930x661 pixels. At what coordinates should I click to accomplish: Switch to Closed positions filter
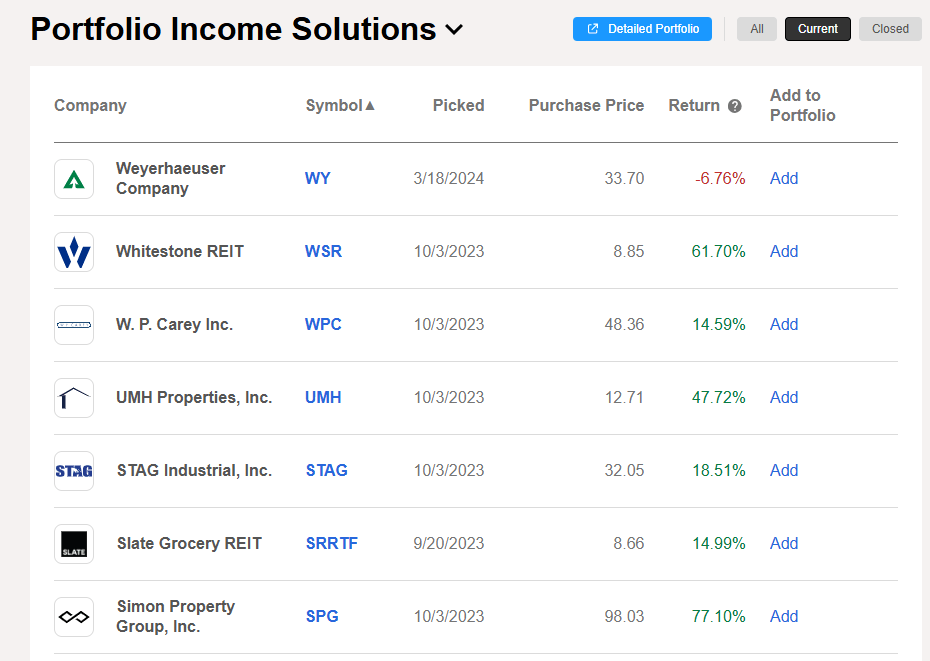tap(890, 29)
